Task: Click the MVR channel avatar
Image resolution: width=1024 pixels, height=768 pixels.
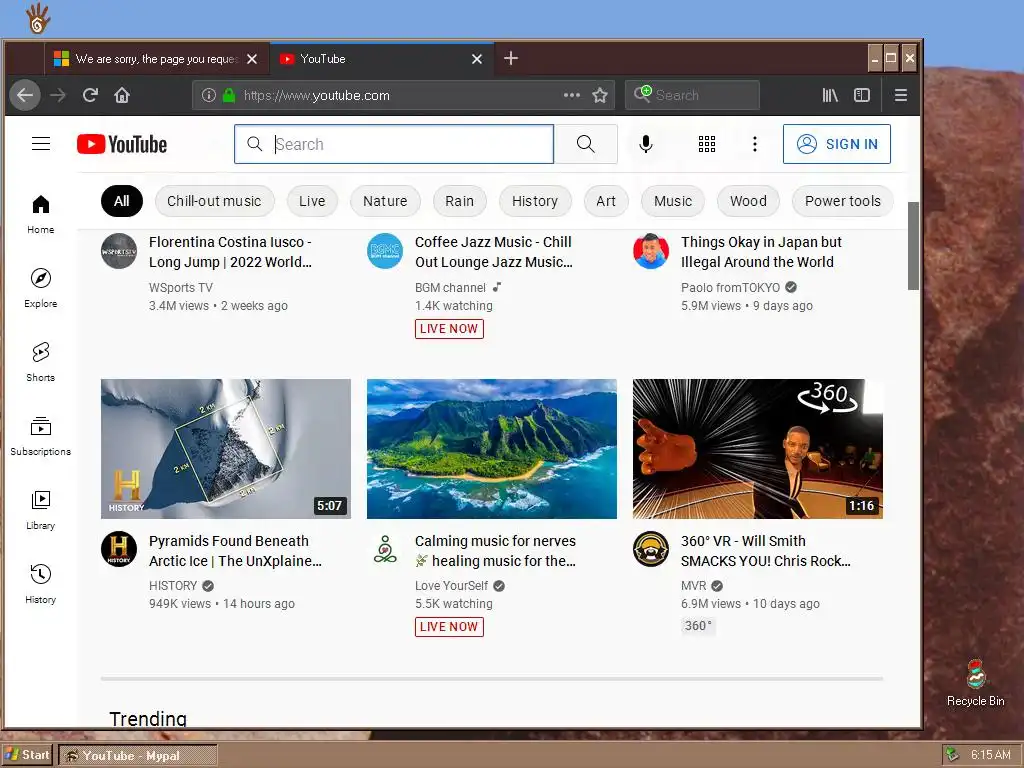Action: coord(651,549)
